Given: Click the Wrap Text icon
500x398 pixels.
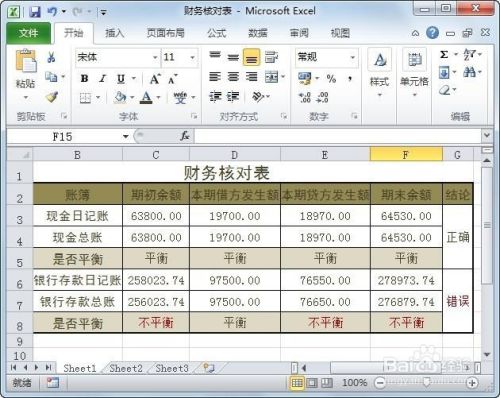Looking at the screenshot, I should (x=271, y=57).
